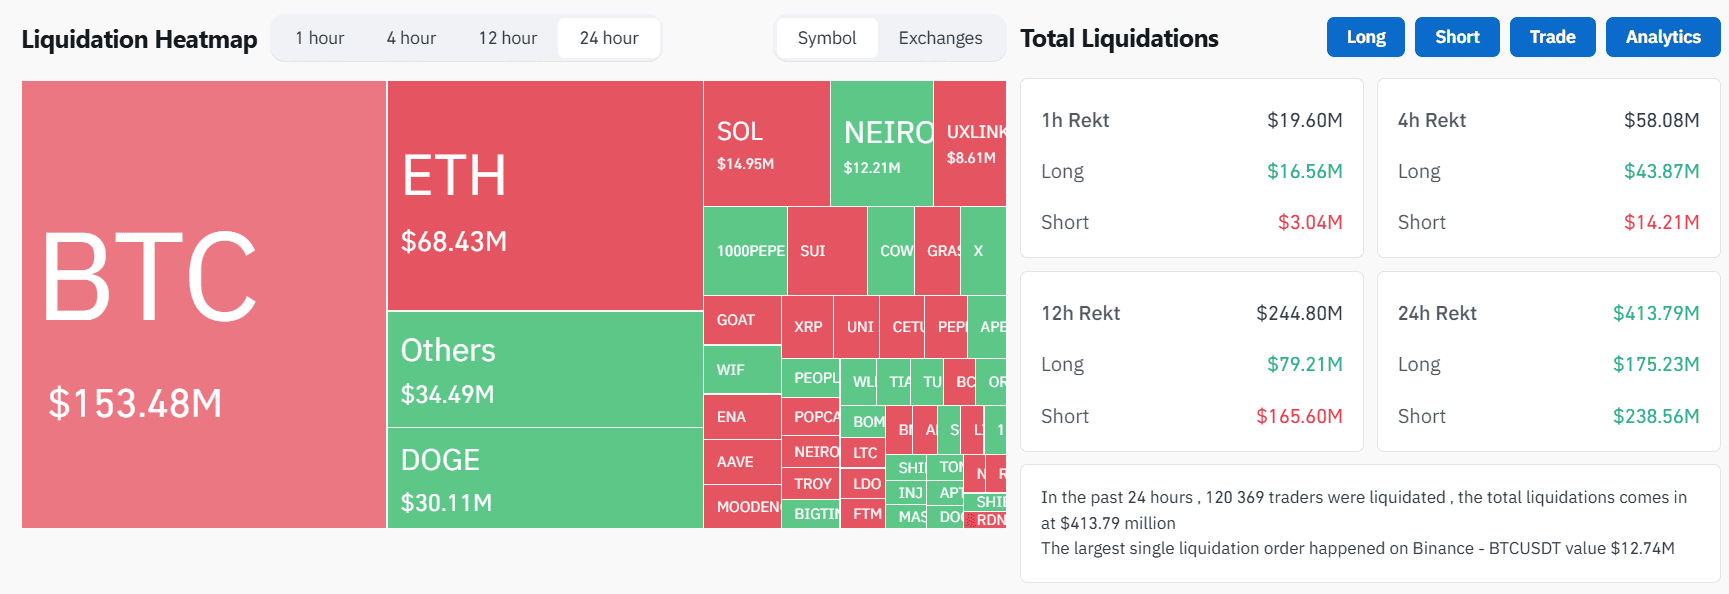Open the Analytics button
Image resolution: width=1729 pixels, height=594 pixels.
(1663, 37)
